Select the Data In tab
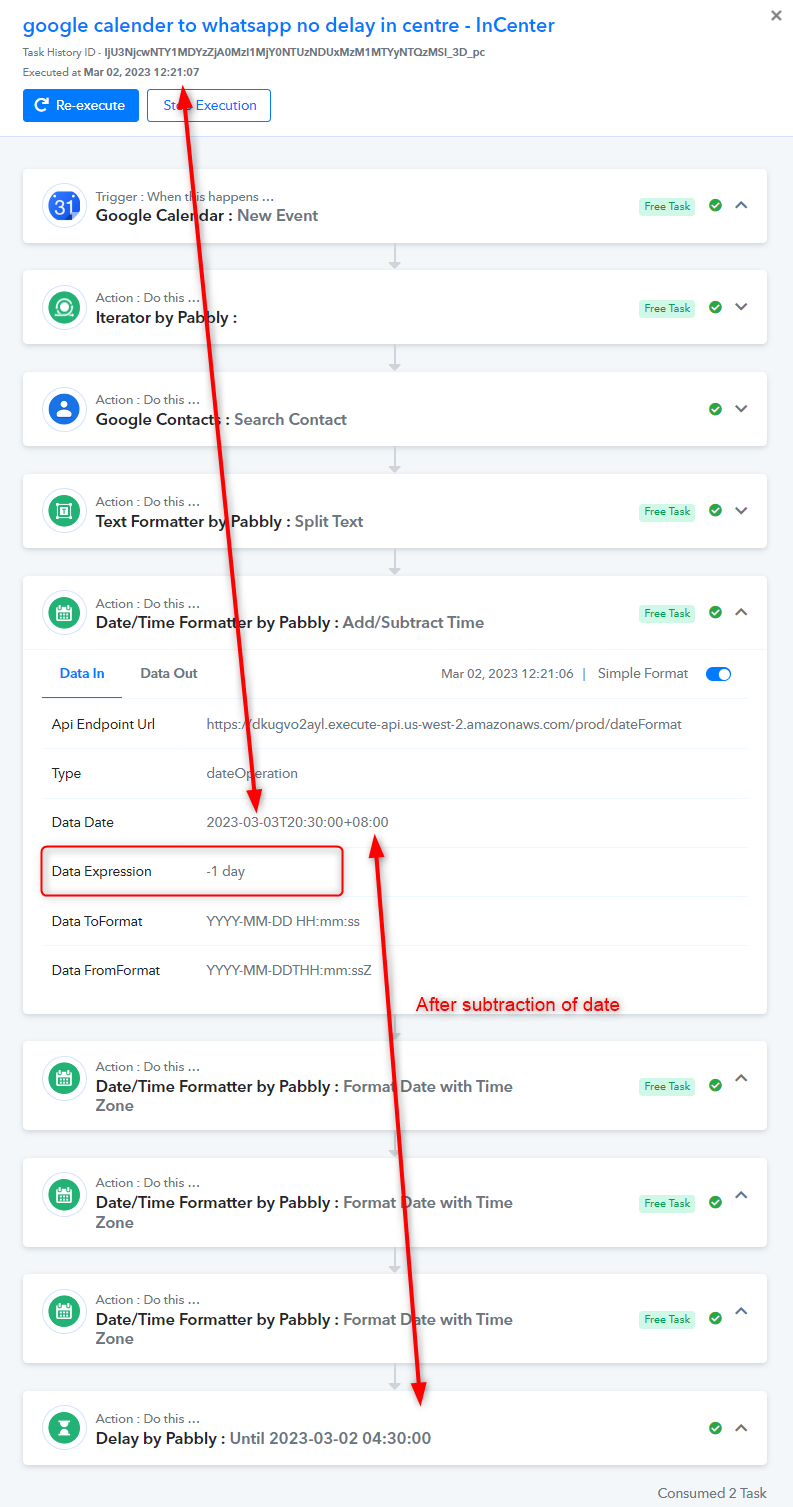The image size is (793, 1507). pyautogui.click(x=82, y=673)
